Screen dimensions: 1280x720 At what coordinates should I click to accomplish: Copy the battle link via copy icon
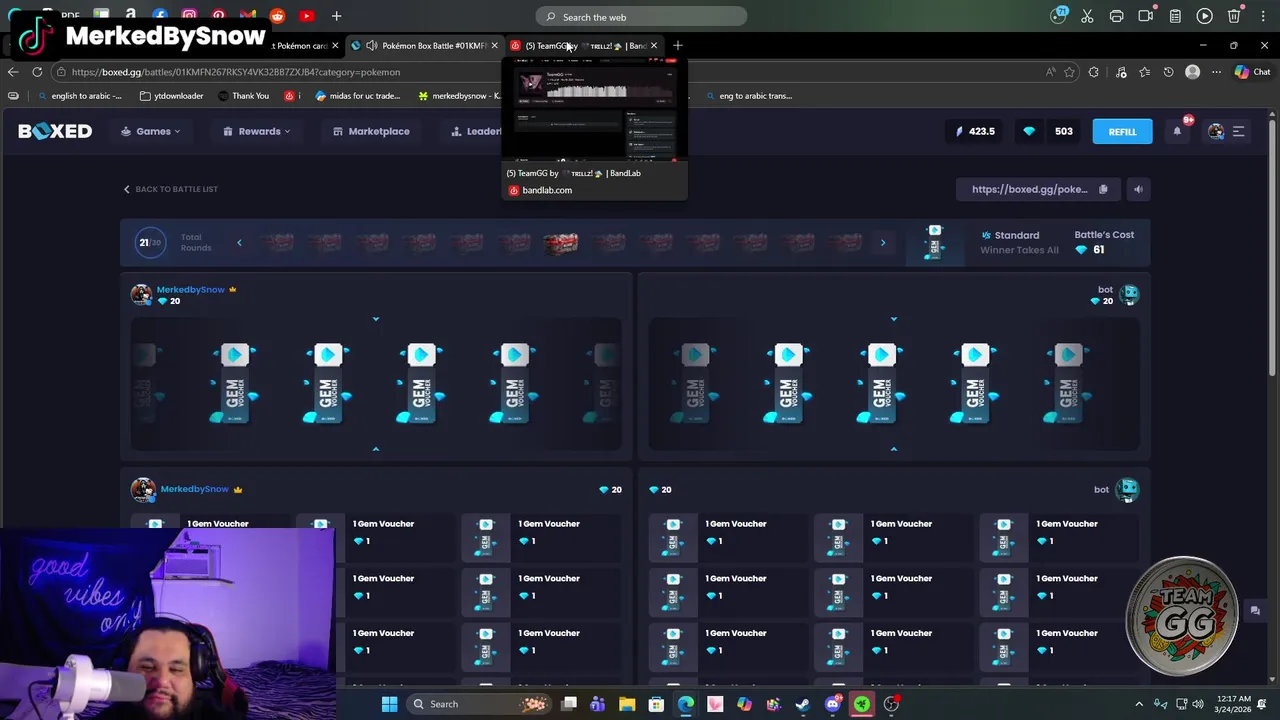pyautogui.click(x=1103, y=189)
